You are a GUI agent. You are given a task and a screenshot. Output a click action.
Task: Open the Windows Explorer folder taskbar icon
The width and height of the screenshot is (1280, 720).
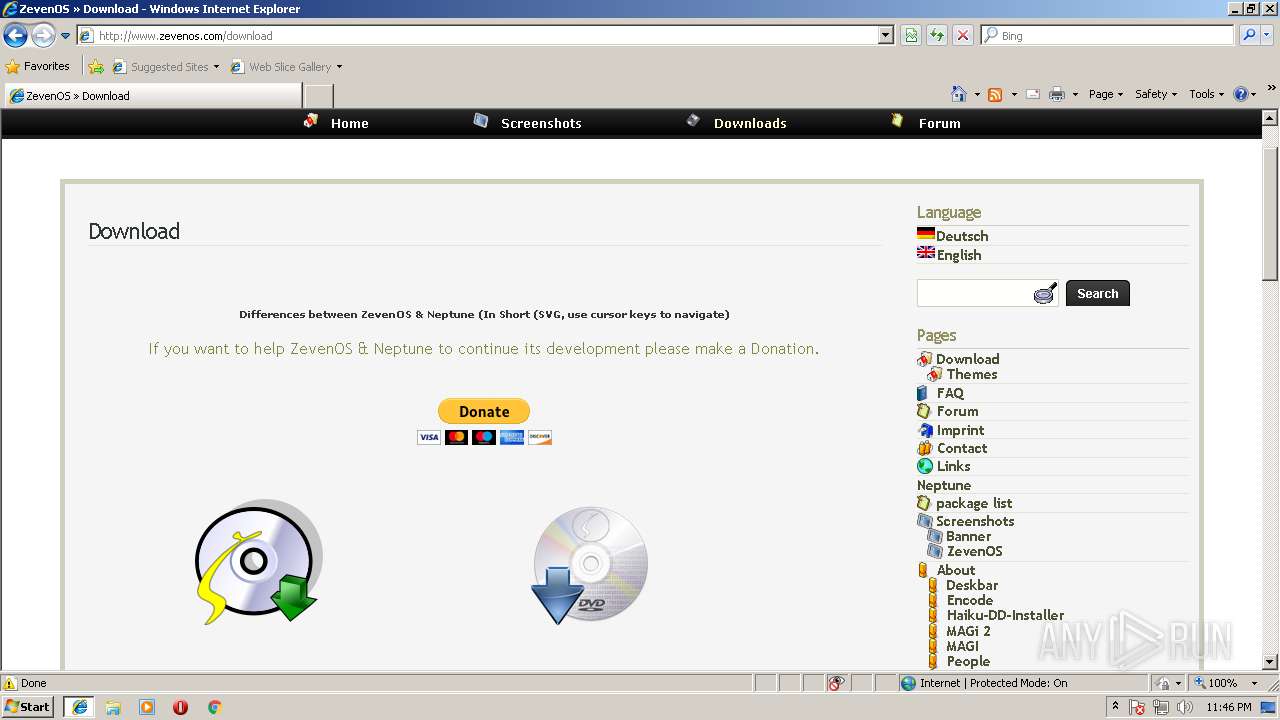point(113,707)
